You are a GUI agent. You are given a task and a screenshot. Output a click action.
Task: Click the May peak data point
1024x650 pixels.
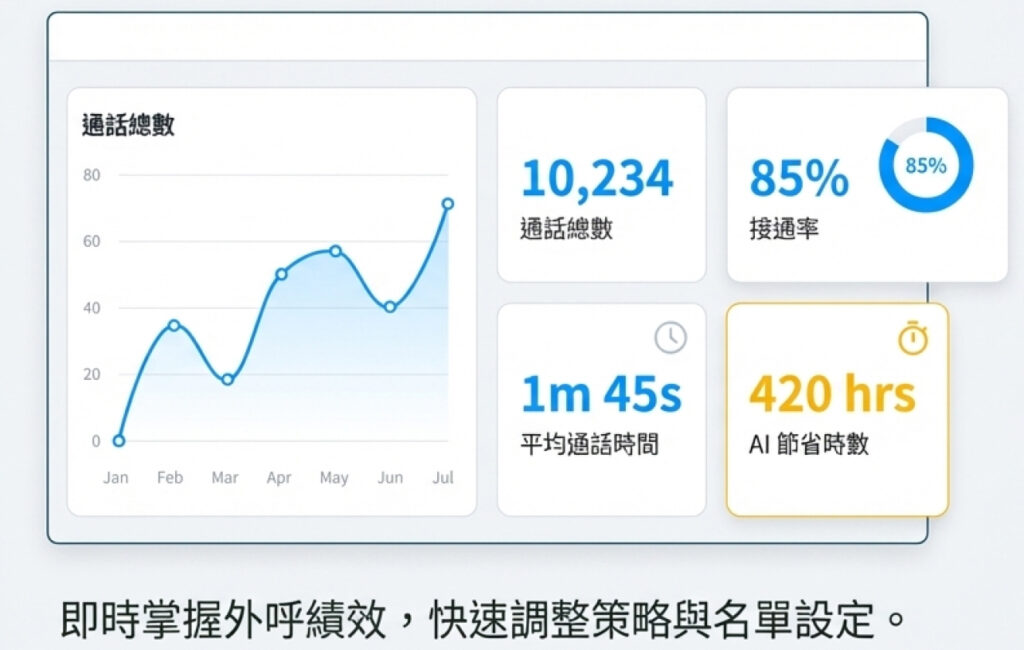336,251
